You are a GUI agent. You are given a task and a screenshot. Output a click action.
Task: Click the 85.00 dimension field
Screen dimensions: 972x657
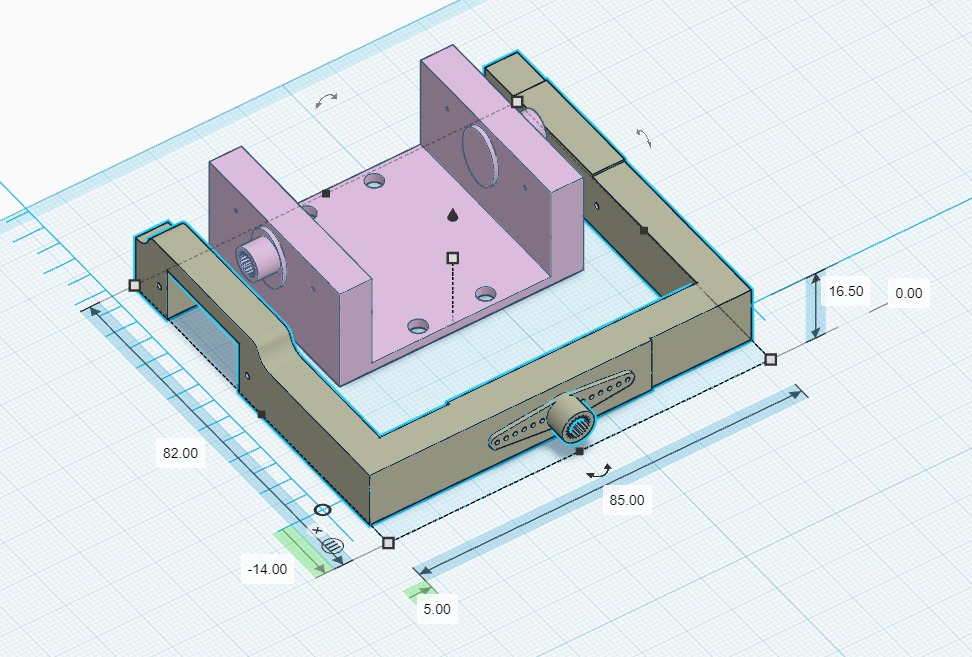[x=627, y=500]
